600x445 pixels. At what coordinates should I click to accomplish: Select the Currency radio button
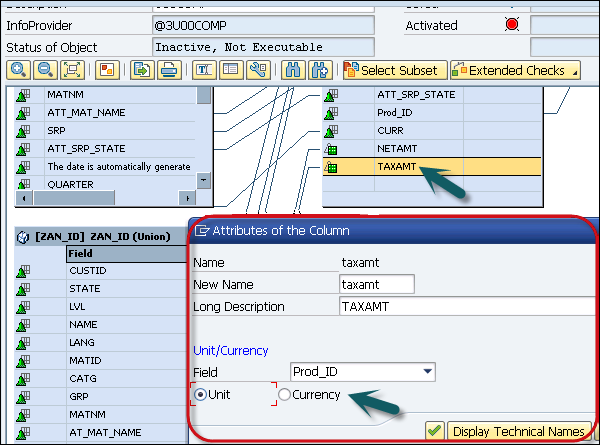click(x=285, y=395)
